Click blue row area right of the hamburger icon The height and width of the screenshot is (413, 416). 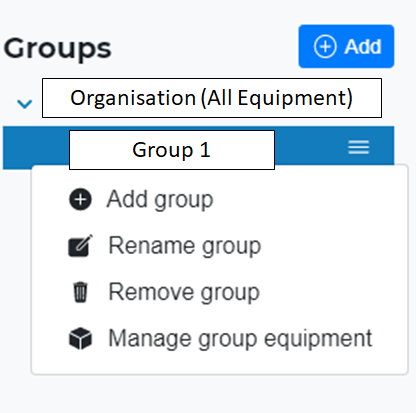(382, 146)
